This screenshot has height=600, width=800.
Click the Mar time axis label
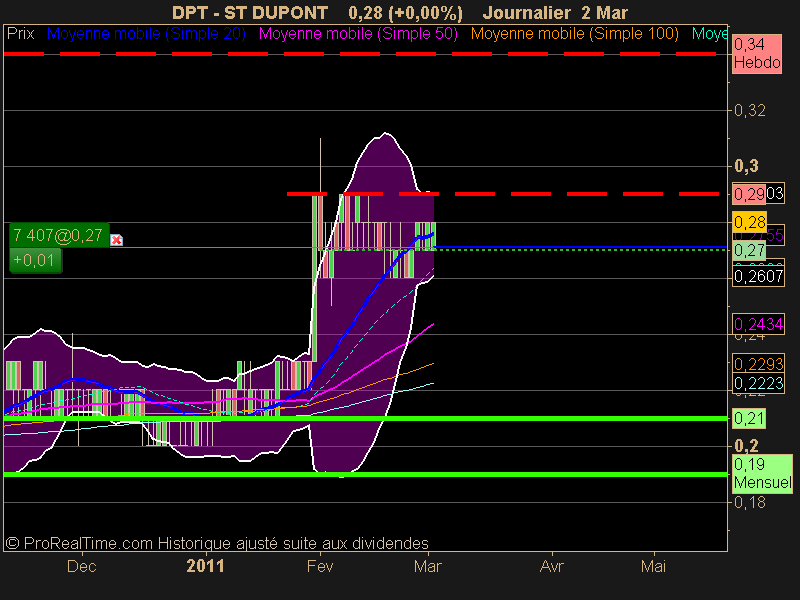tap(428, 566)
